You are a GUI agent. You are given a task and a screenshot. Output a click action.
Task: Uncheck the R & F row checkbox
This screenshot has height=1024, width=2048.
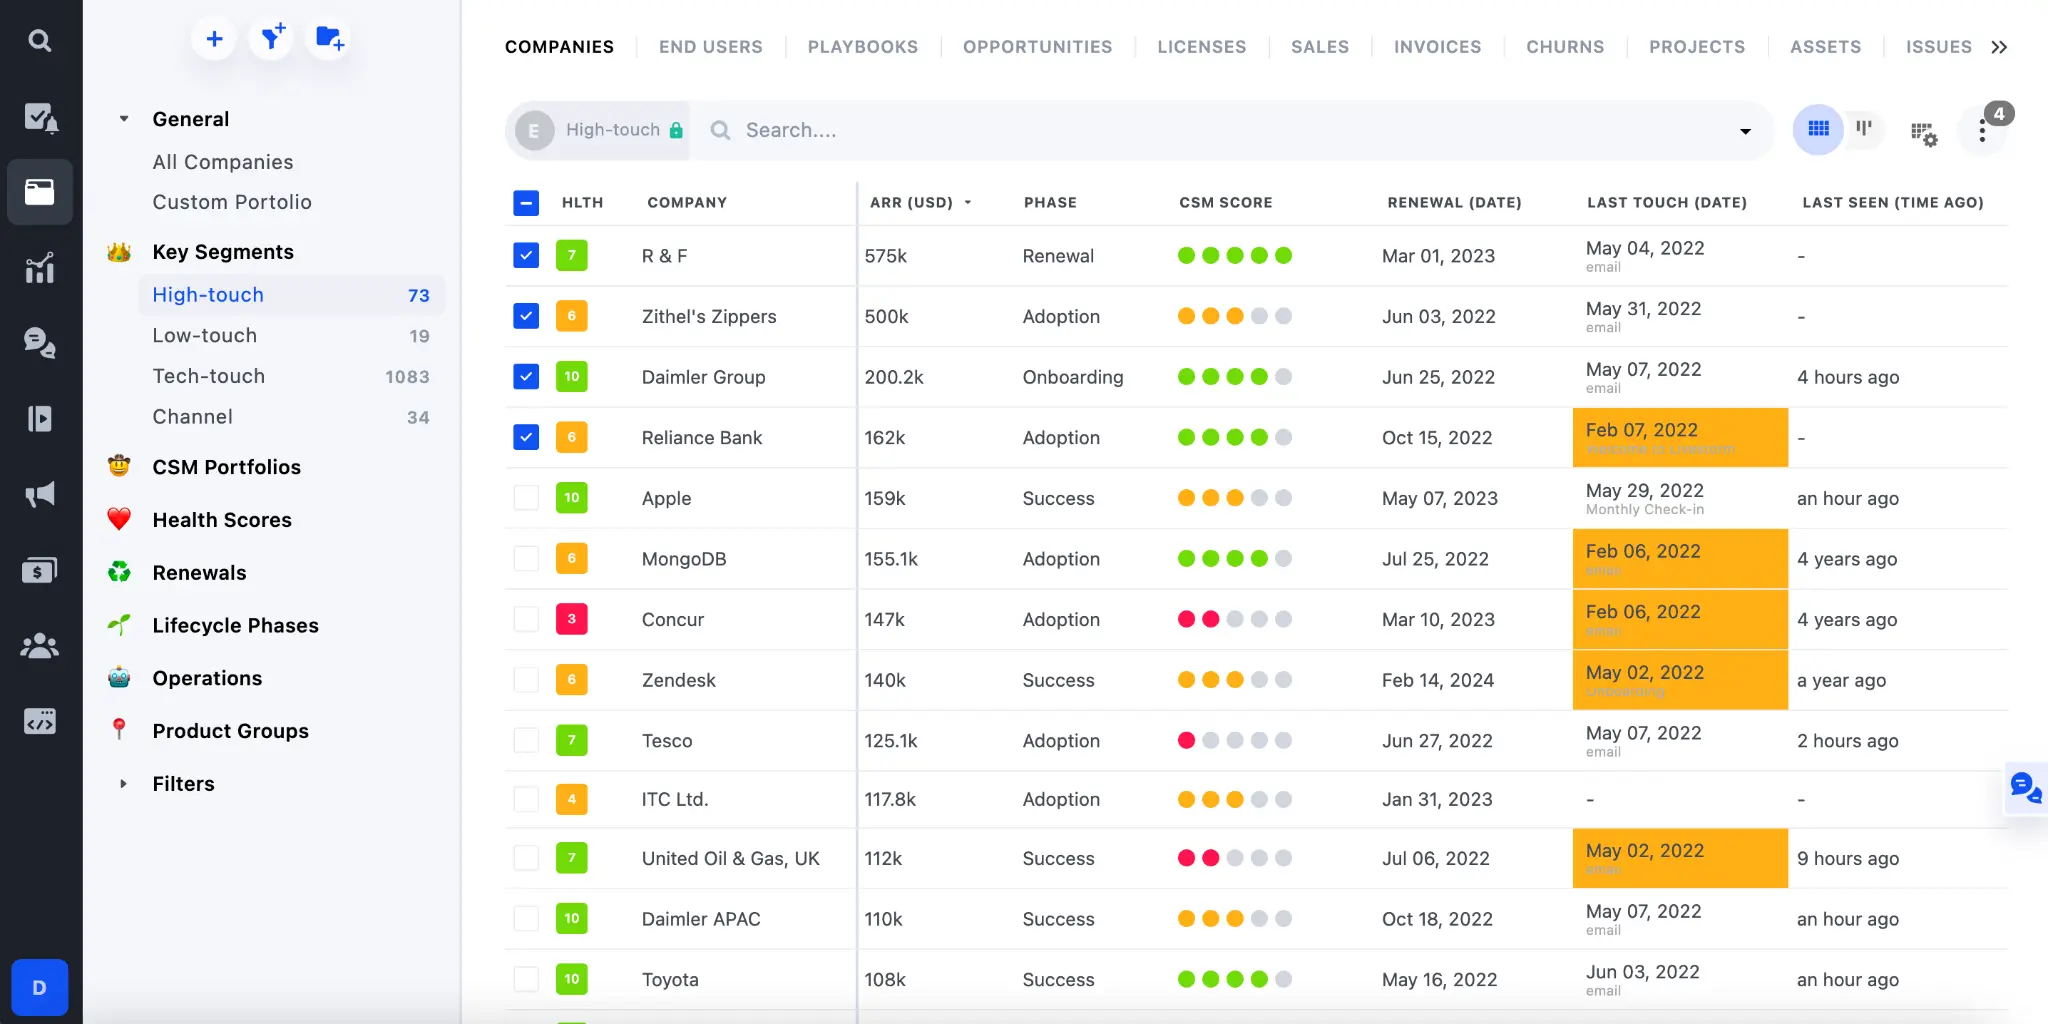click(x=525, y=255)
